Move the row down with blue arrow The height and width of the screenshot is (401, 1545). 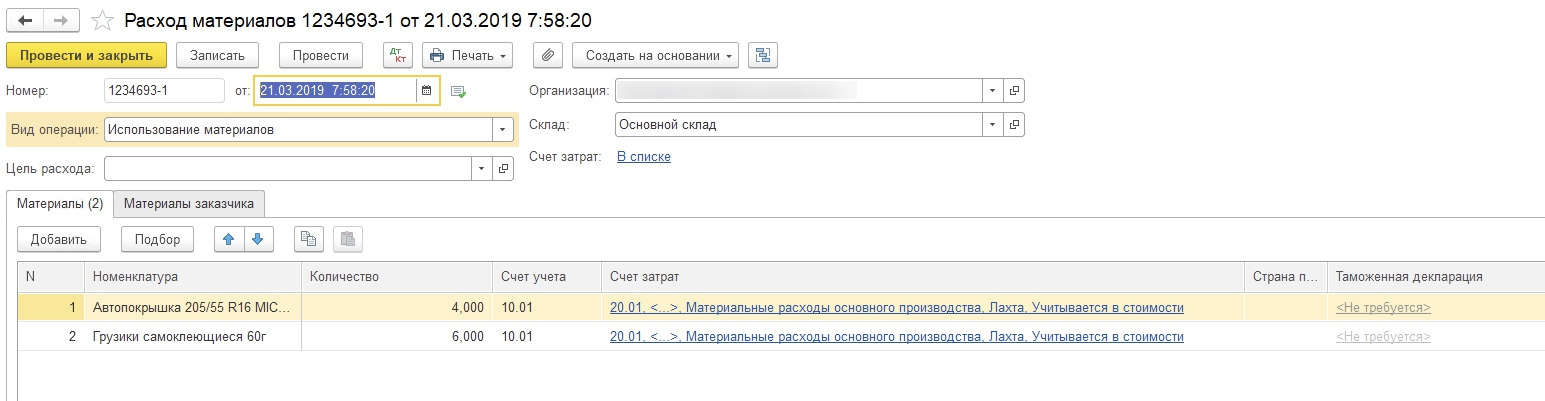pyautogui.click(x=257, y=239)
